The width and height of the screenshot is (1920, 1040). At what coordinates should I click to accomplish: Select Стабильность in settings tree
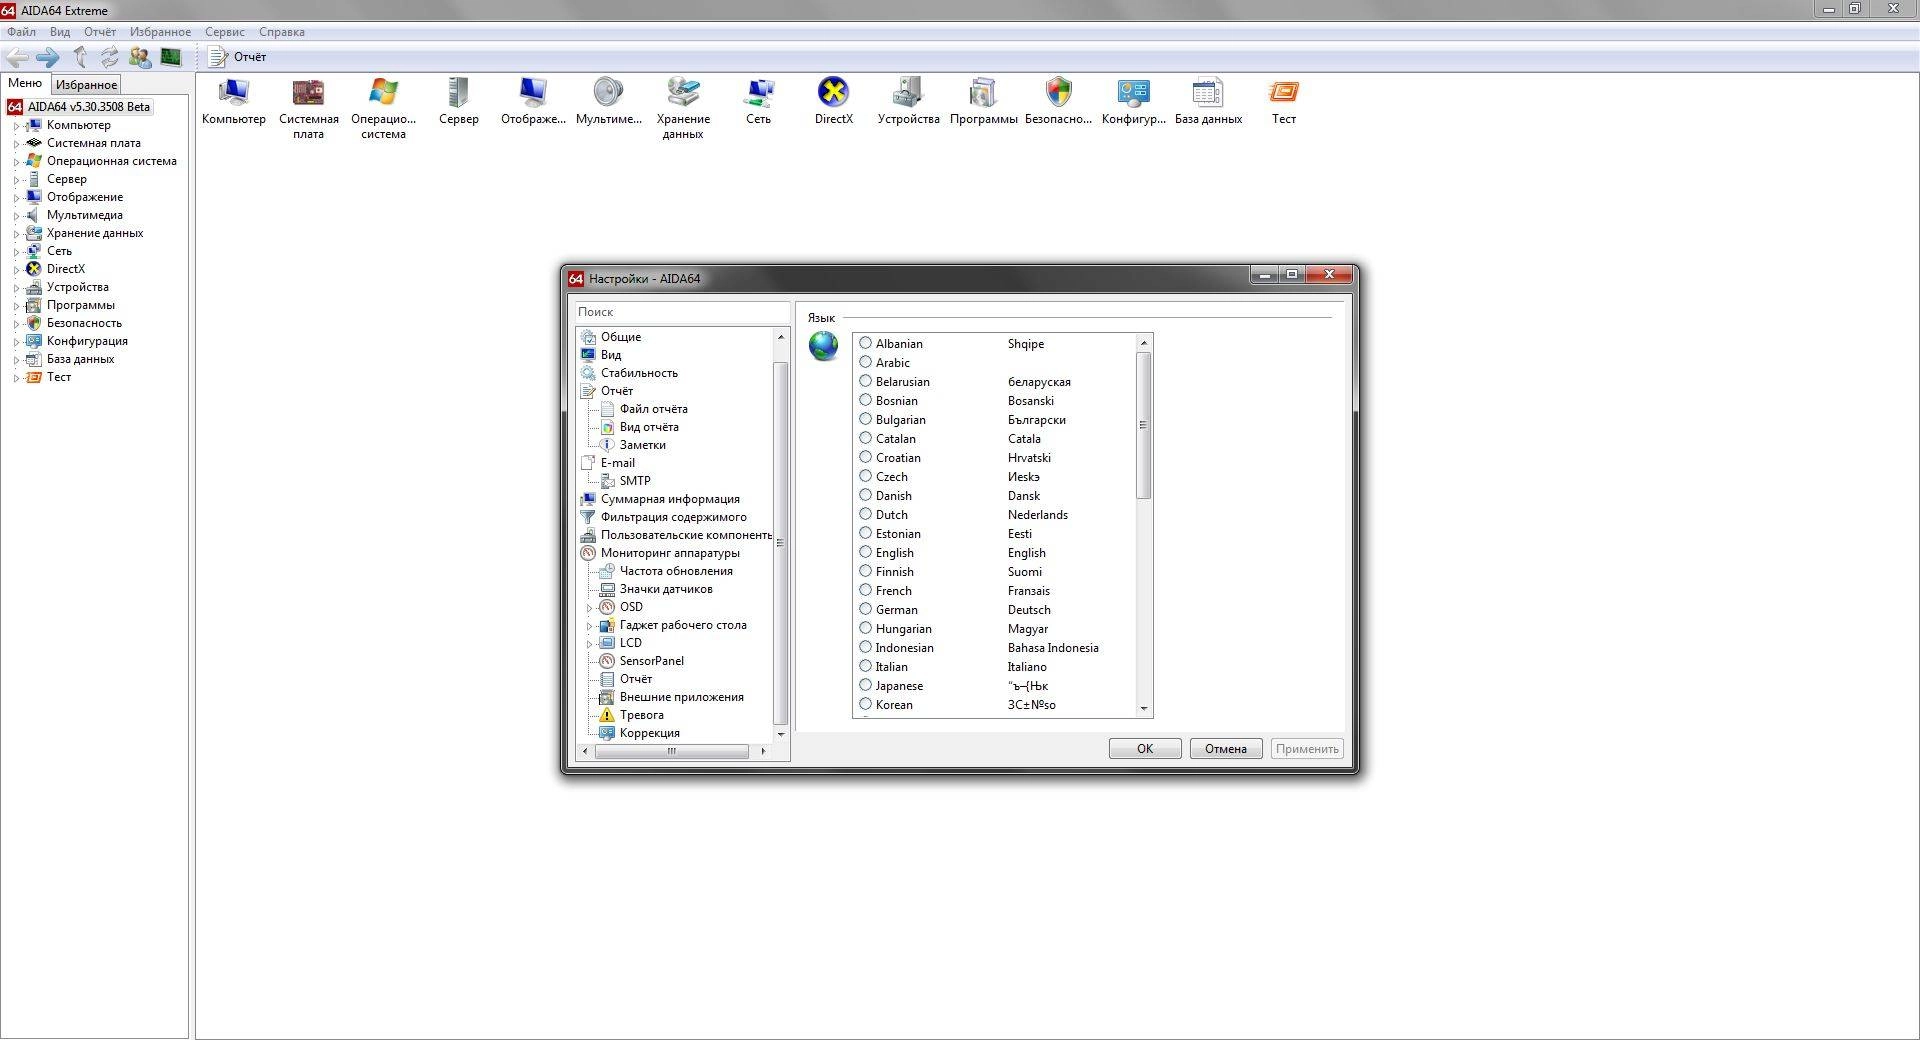(x=639, y=373)
